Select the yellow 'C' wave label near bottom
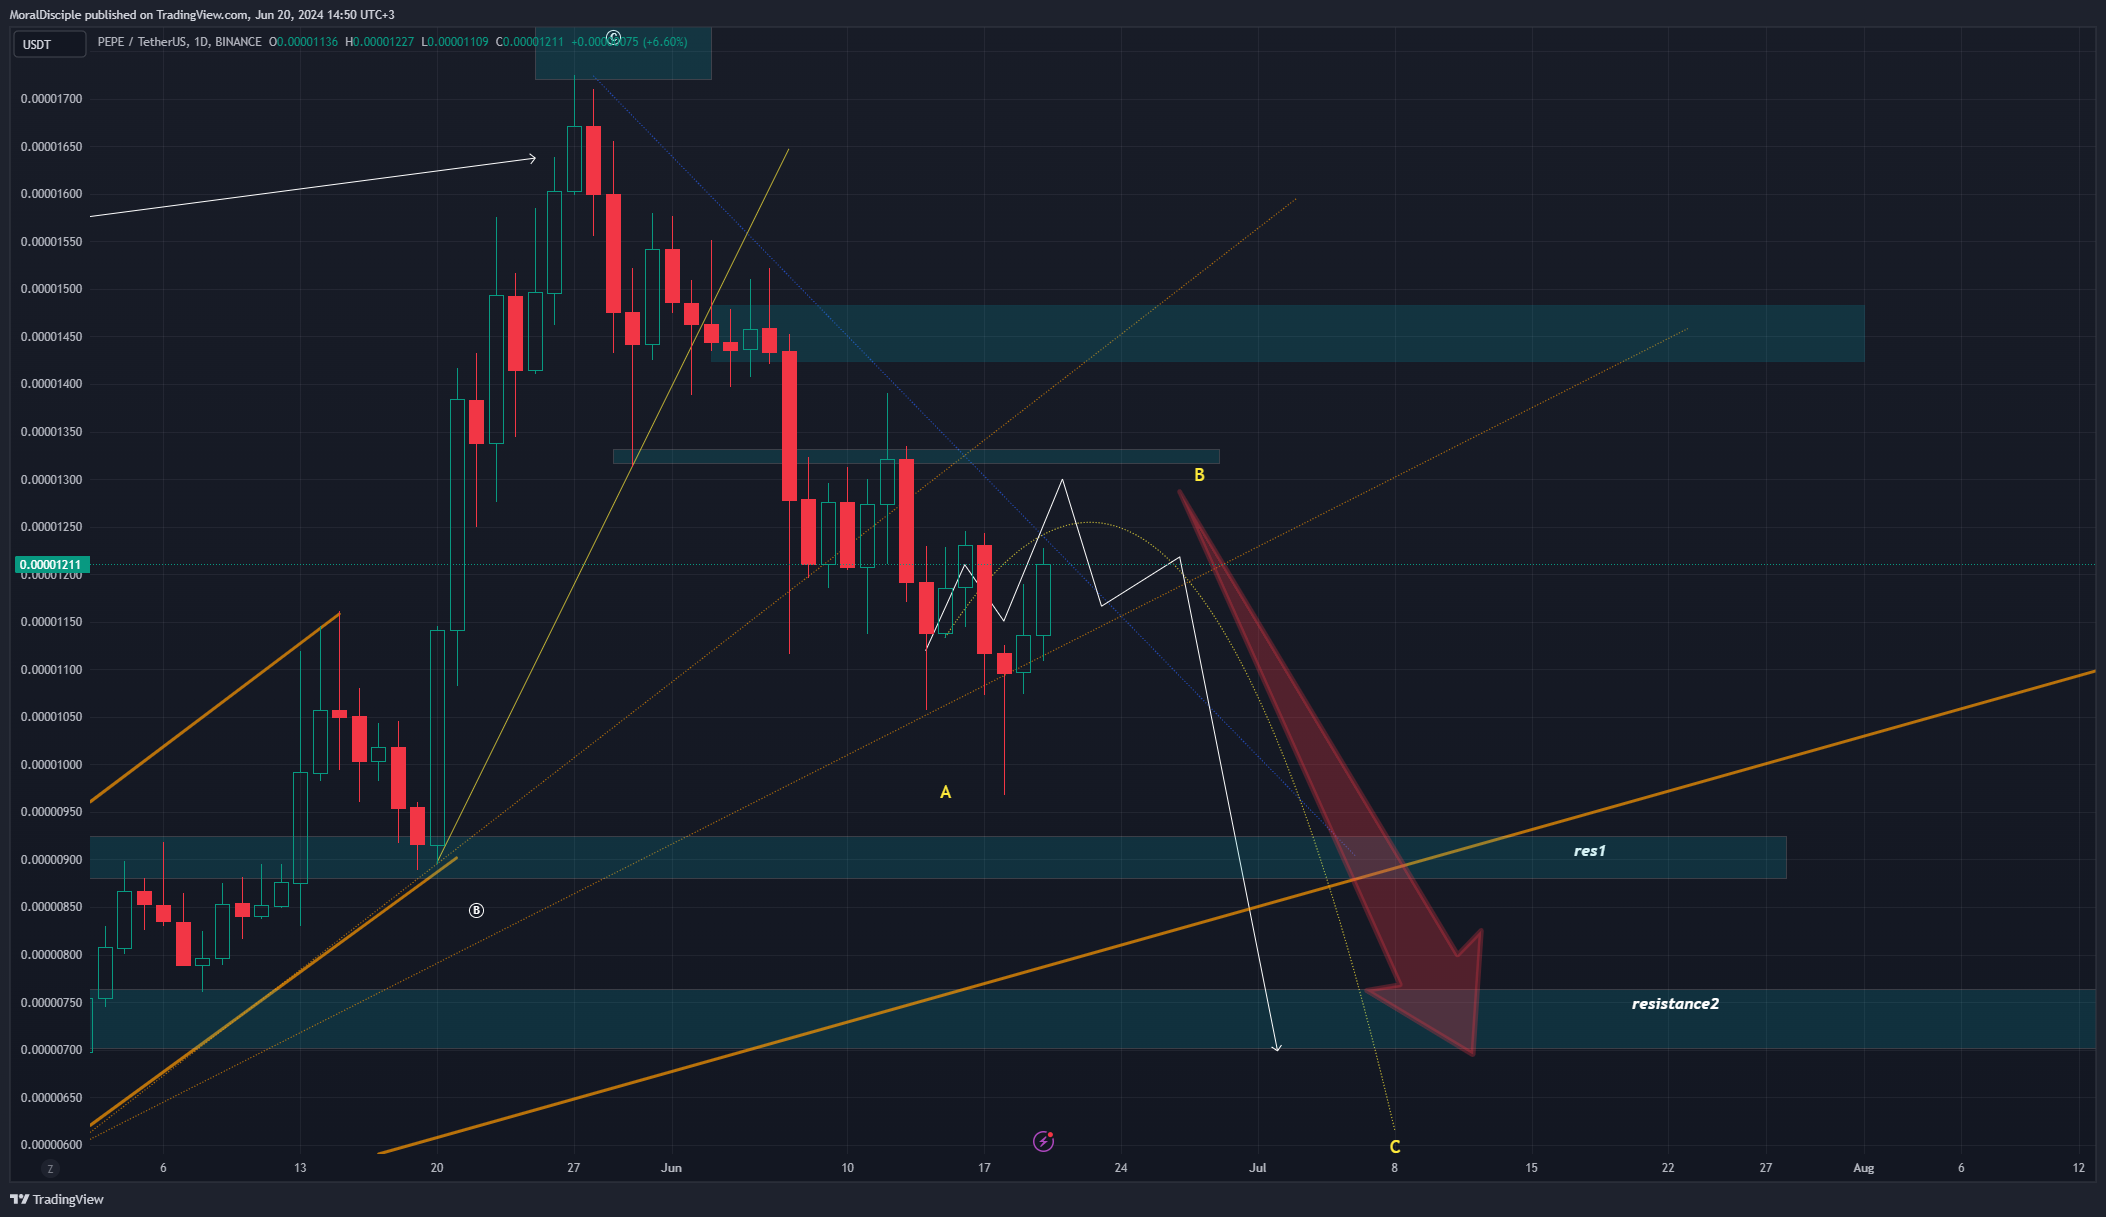This screenshot has width=2106, height=1217. point(1395,1147)
